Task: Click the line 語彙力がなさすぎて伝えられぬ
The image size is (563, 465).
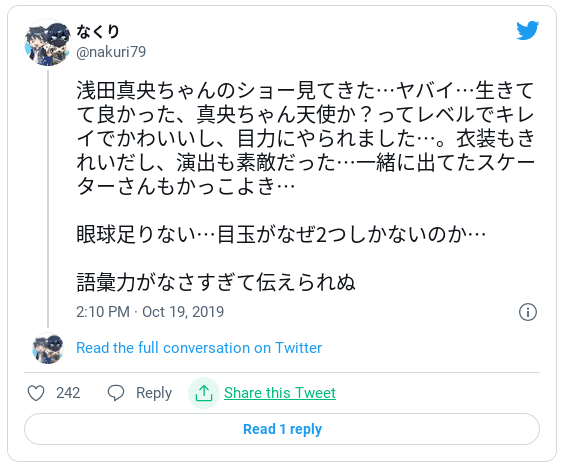Action: [216, 283]
